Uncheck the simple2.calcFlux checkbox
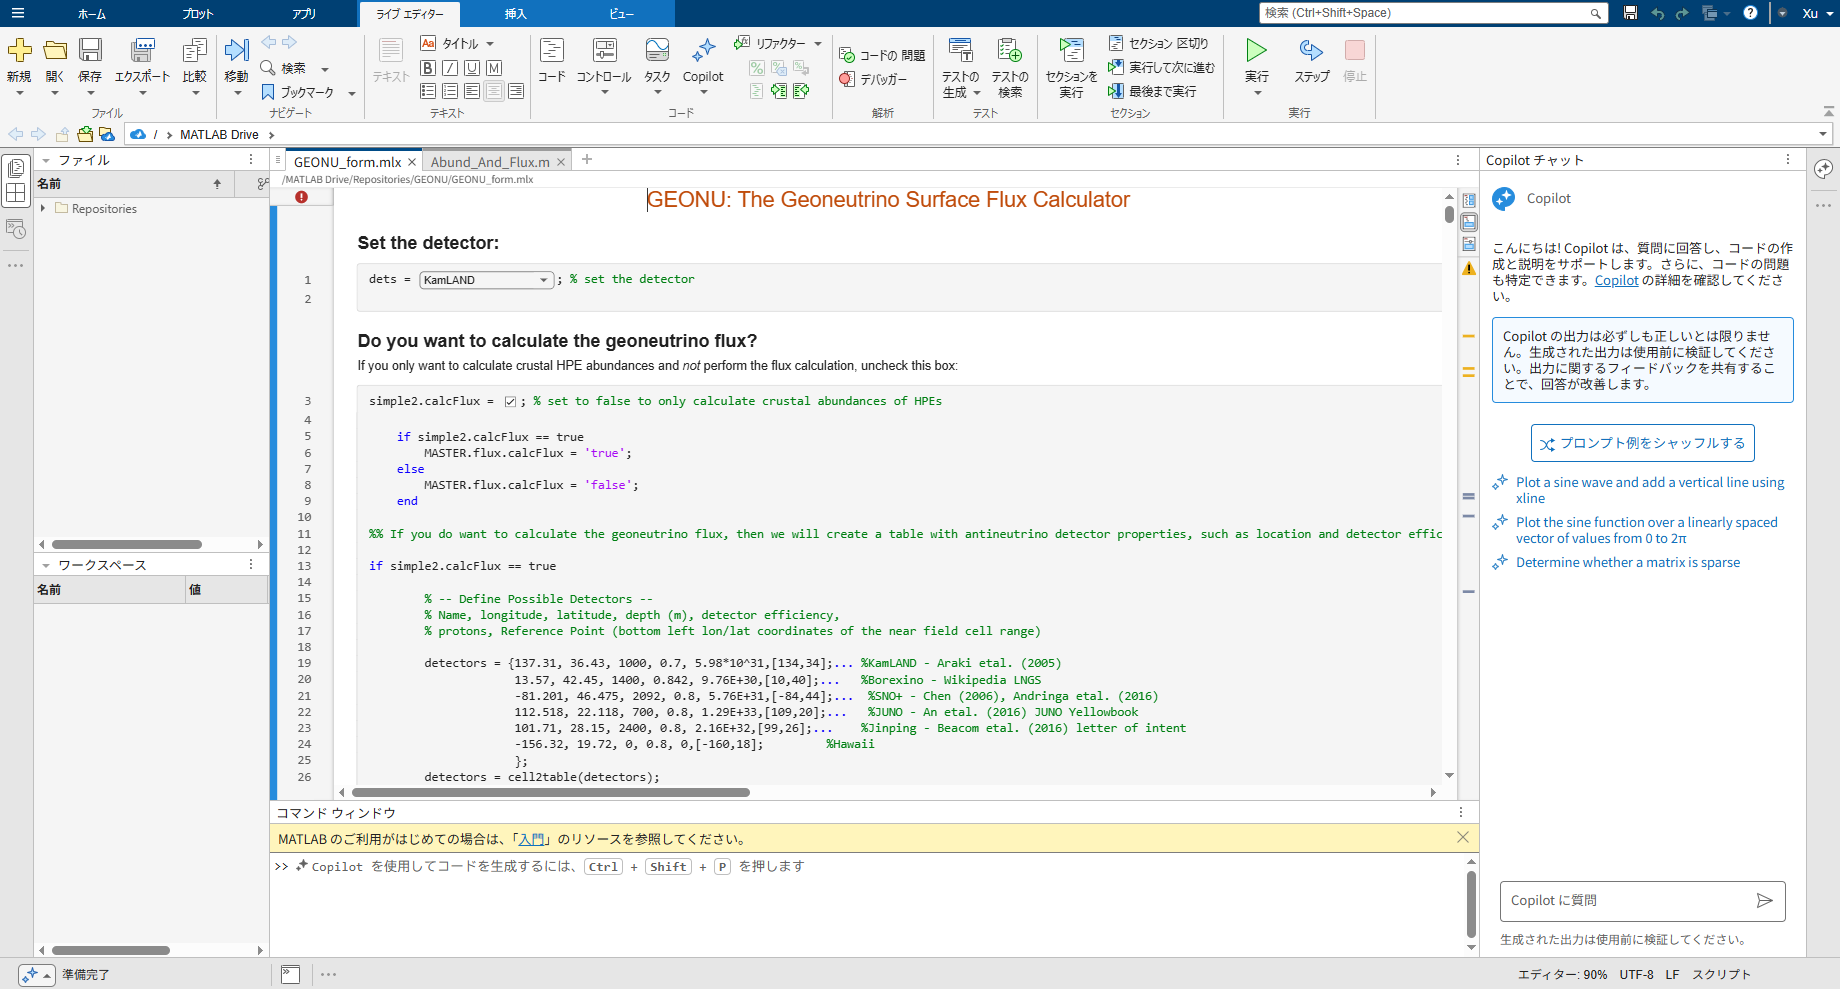Image resolution: width=1840 pixels, height=989 pixels. [511, 400]
